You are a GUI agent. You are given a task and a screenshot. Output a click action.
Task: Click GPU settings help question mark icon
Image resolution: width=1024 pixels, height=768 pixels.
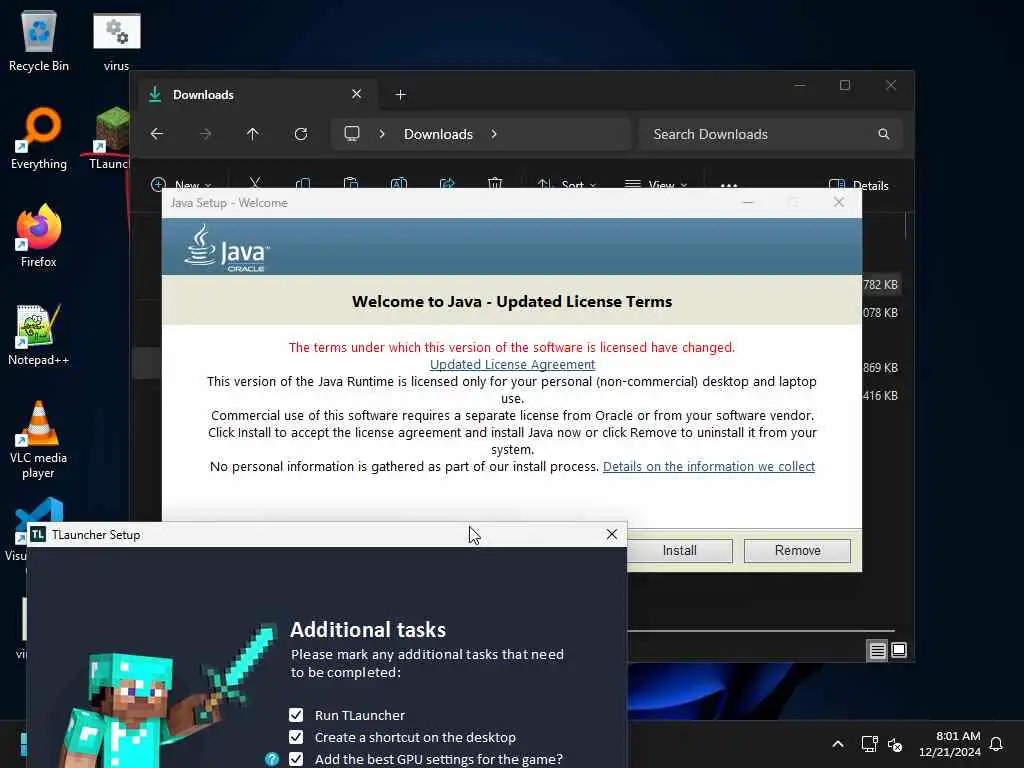272,759
